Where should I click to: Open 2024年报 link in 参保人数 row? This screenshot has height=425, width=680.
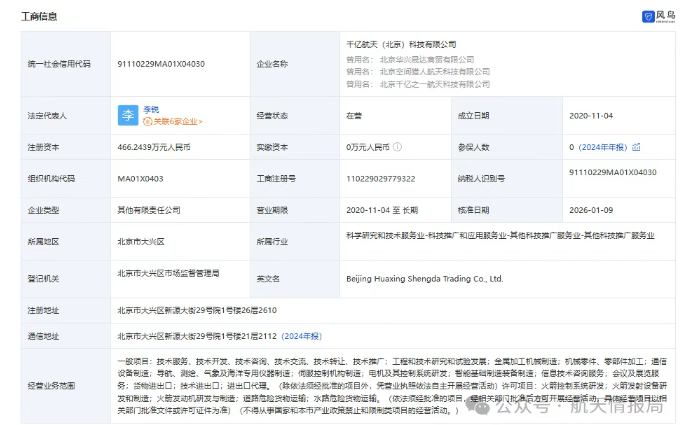[x=603, y=147]
